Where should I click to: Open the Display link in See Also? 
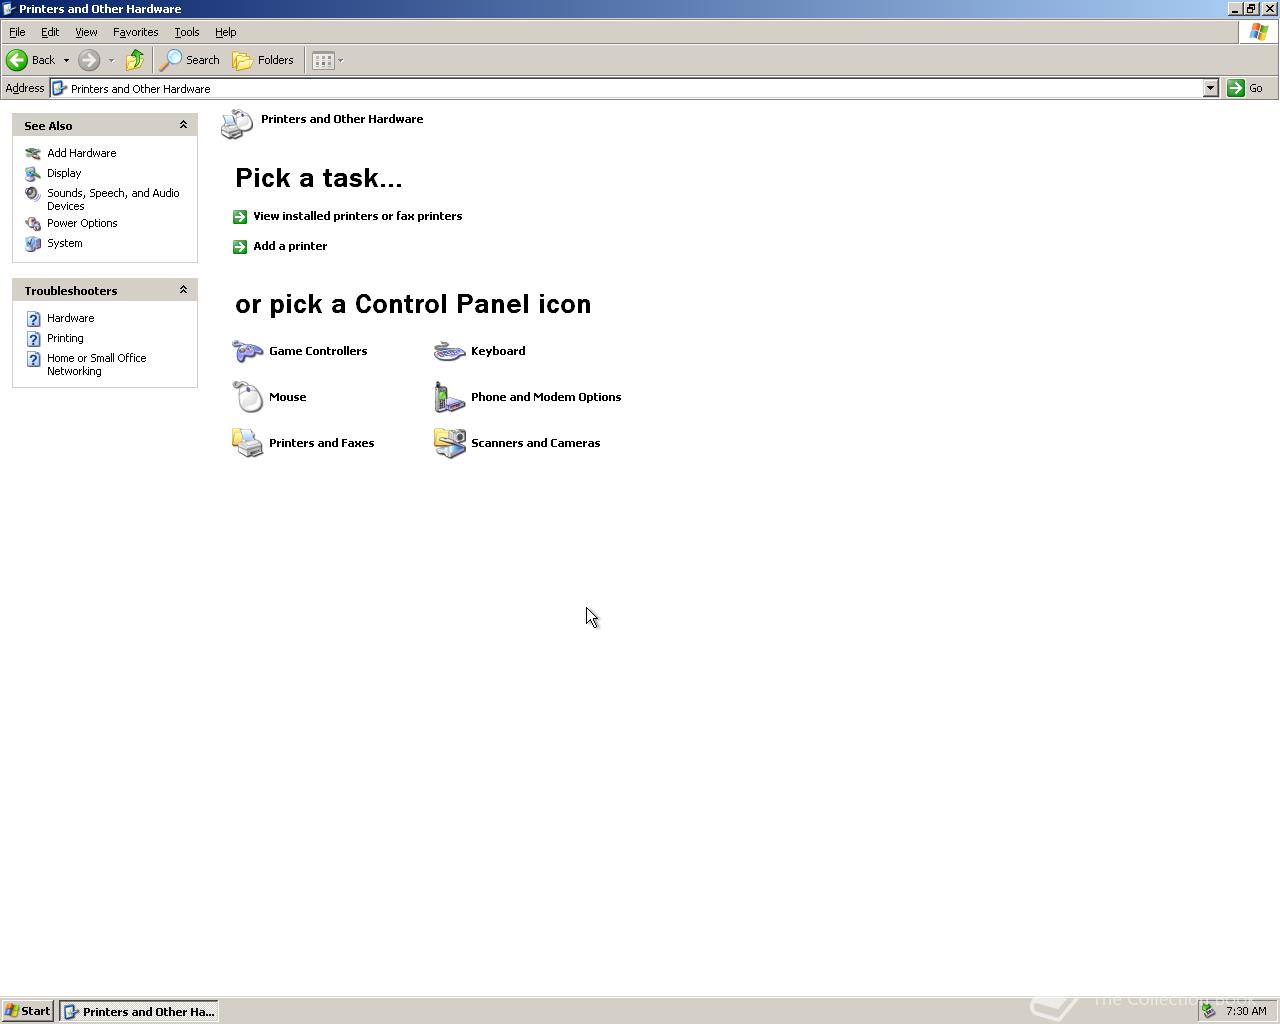pos(64,173)
